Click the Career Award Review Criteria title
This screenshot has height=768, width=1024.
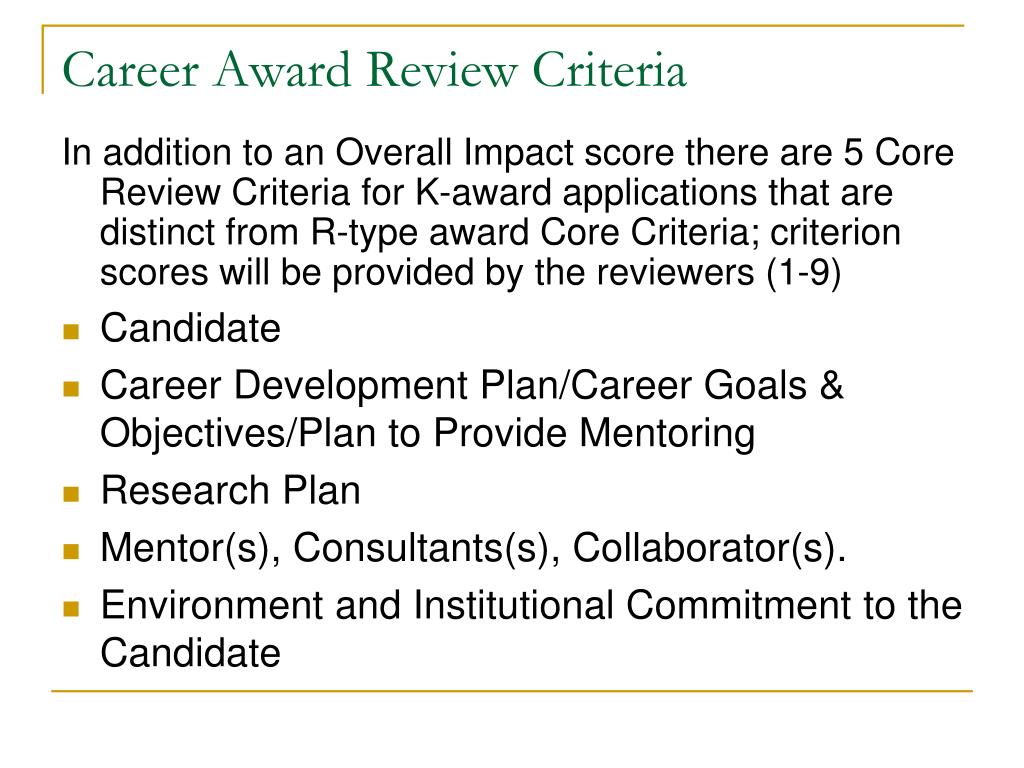[374, 70]
